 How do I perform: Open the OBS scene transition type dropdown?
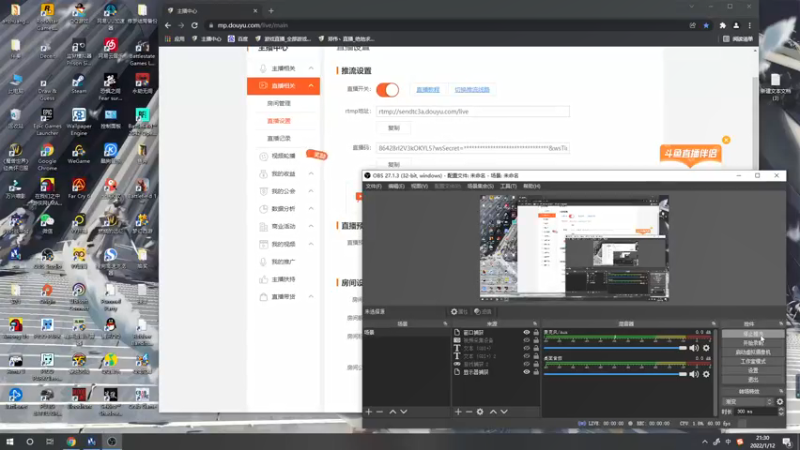pyautogui.click(x=748, y=402)
